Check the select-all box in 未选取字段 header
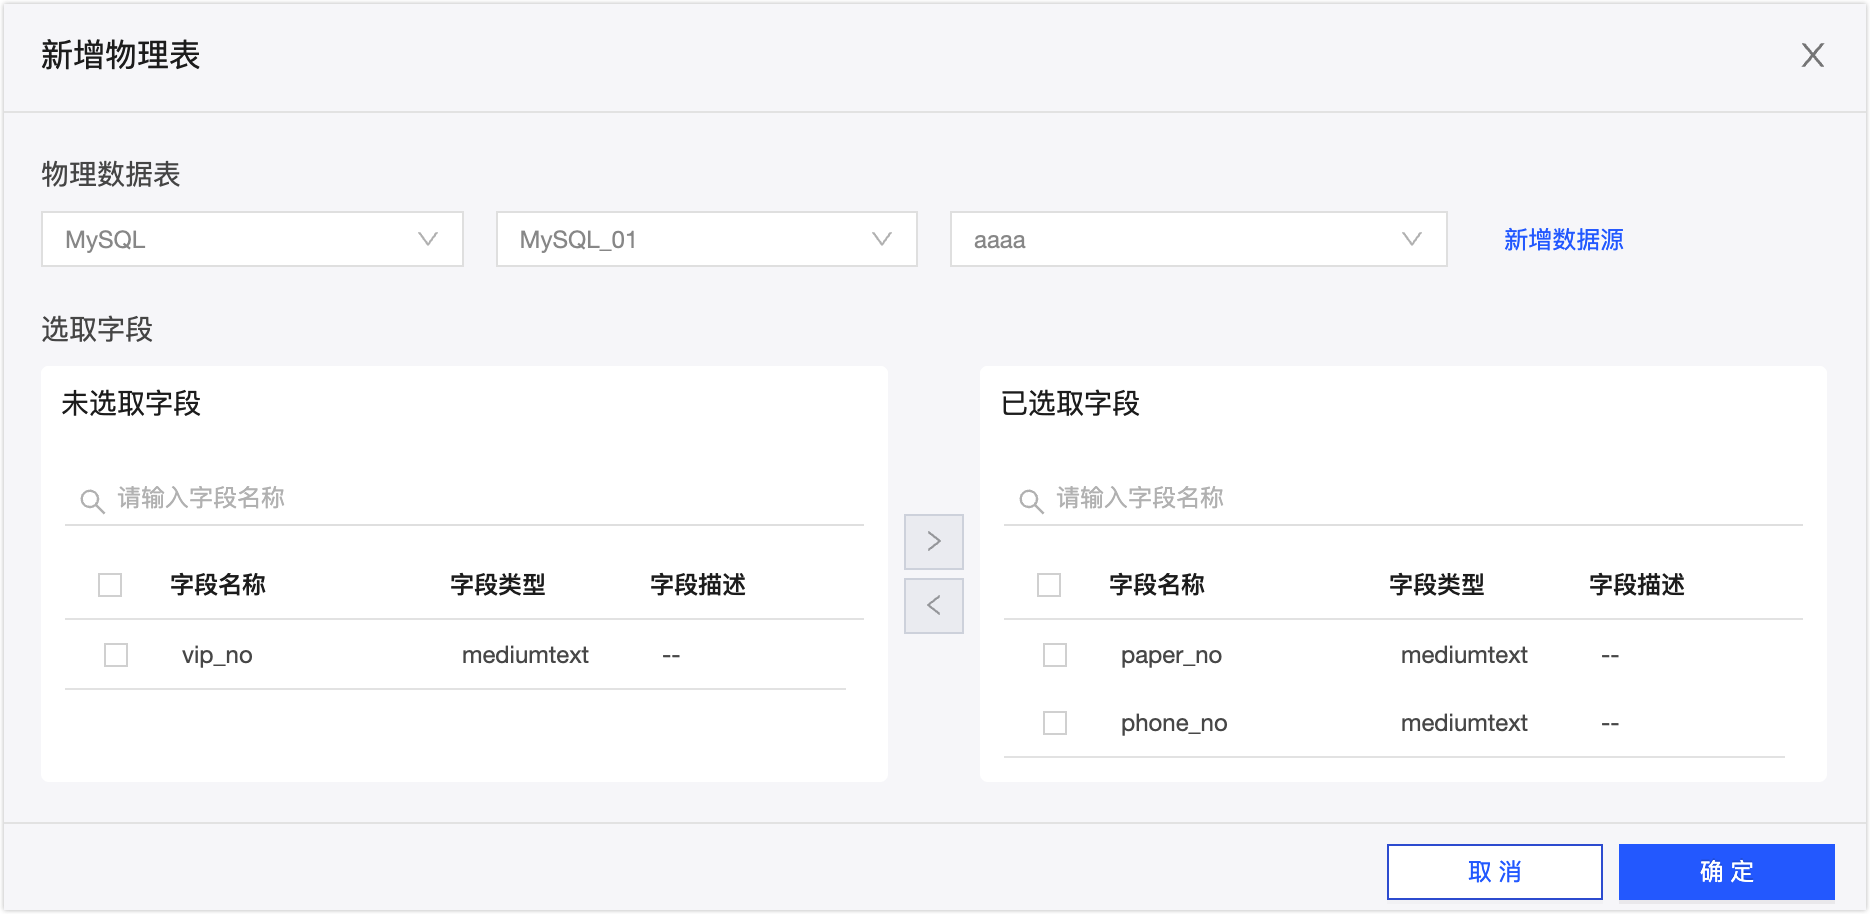Viewport: 1870px width, 914px height. [110, 585]
